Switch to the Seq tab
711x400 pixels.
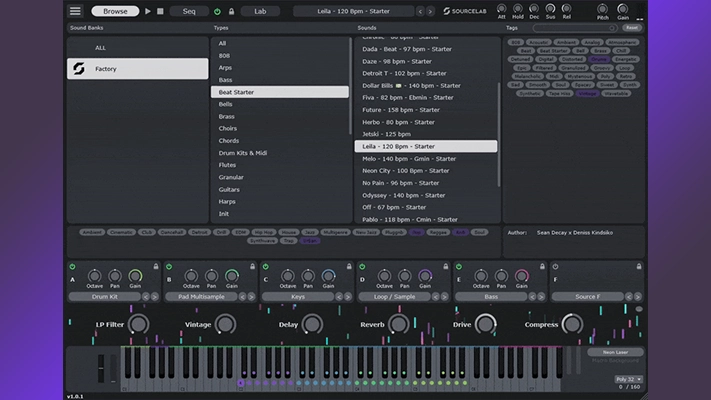click(189, 11)
